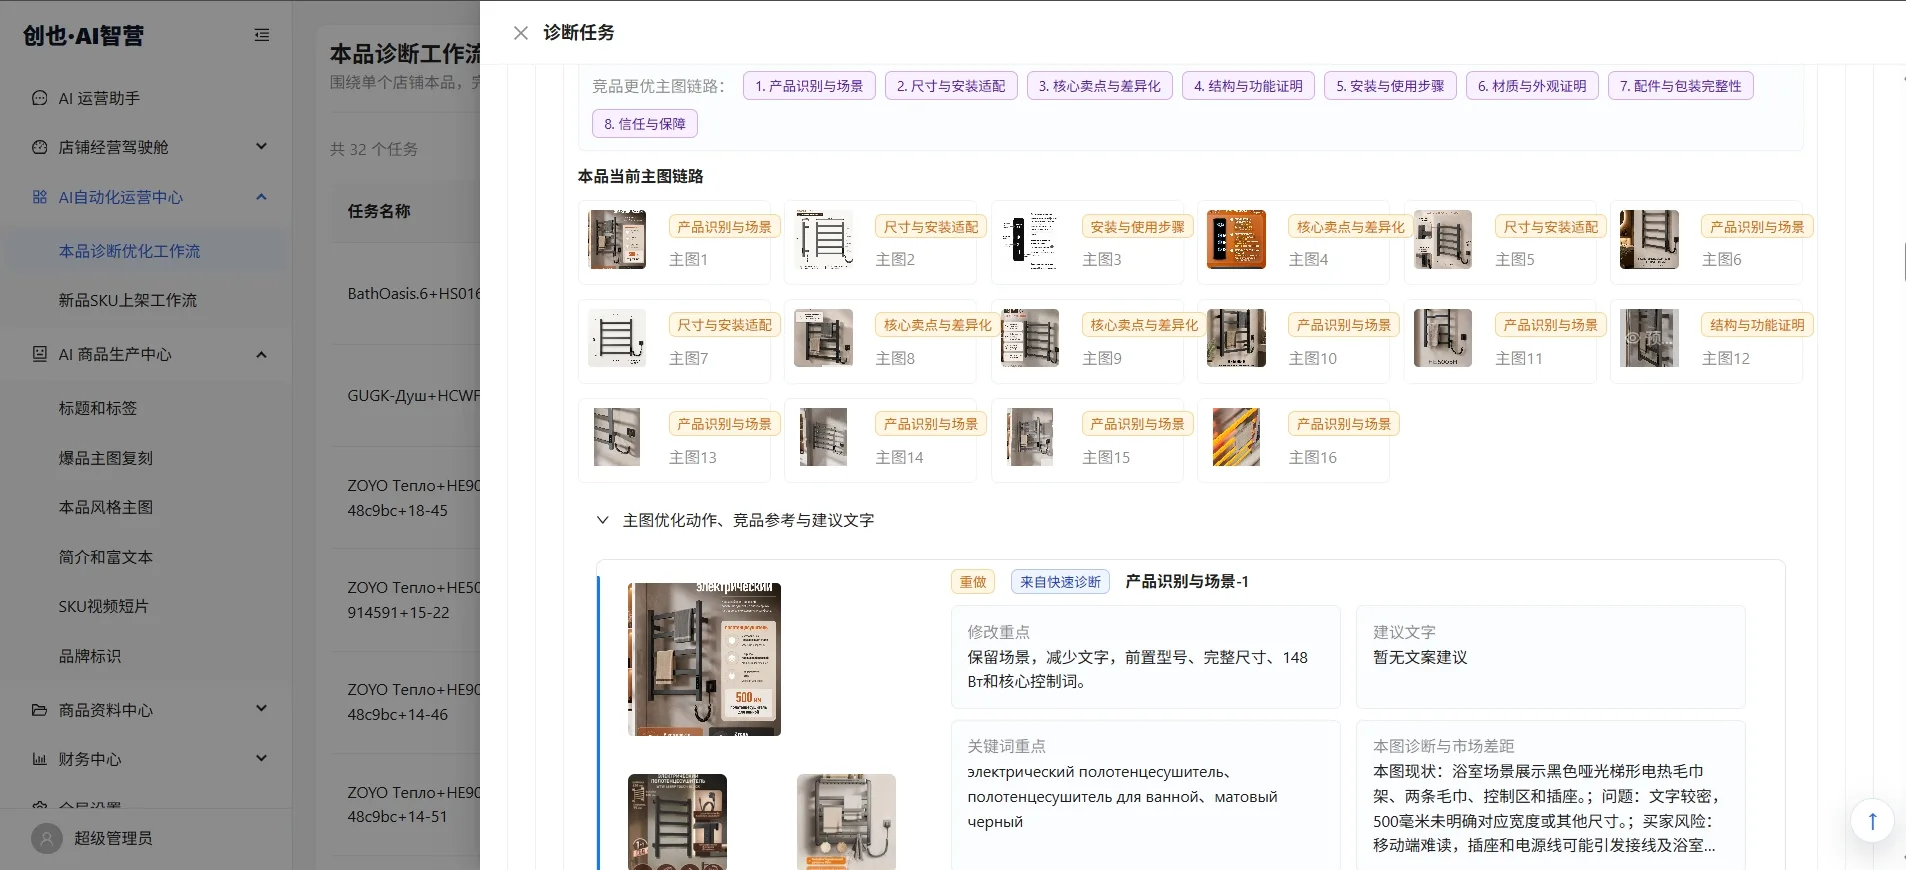
Task: Click the 1. 产品识别与场景 chain tag
Action: (809, 86)
